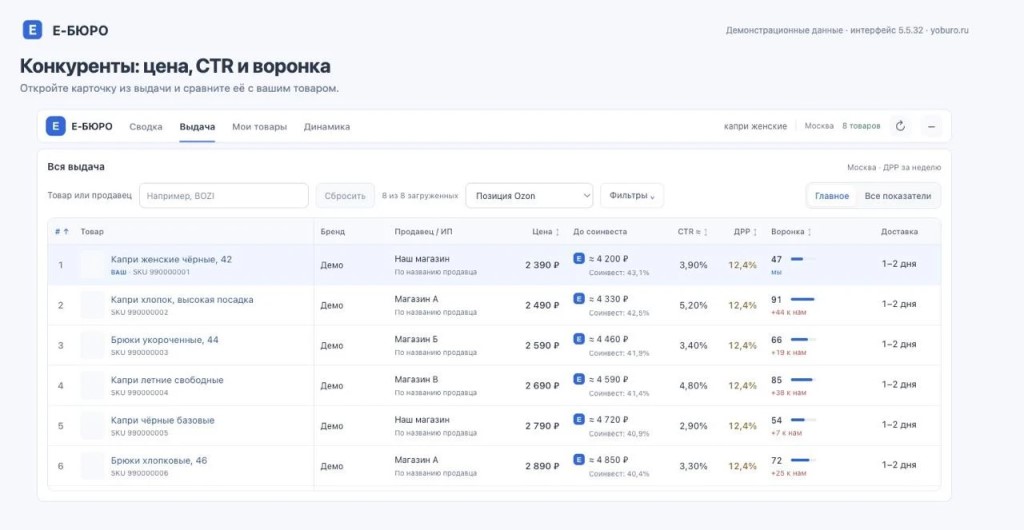This screenshot has height=530, width=1024.
Task: Open the Динамика tab
Action: pyautogui.click(x=327, y=127)
